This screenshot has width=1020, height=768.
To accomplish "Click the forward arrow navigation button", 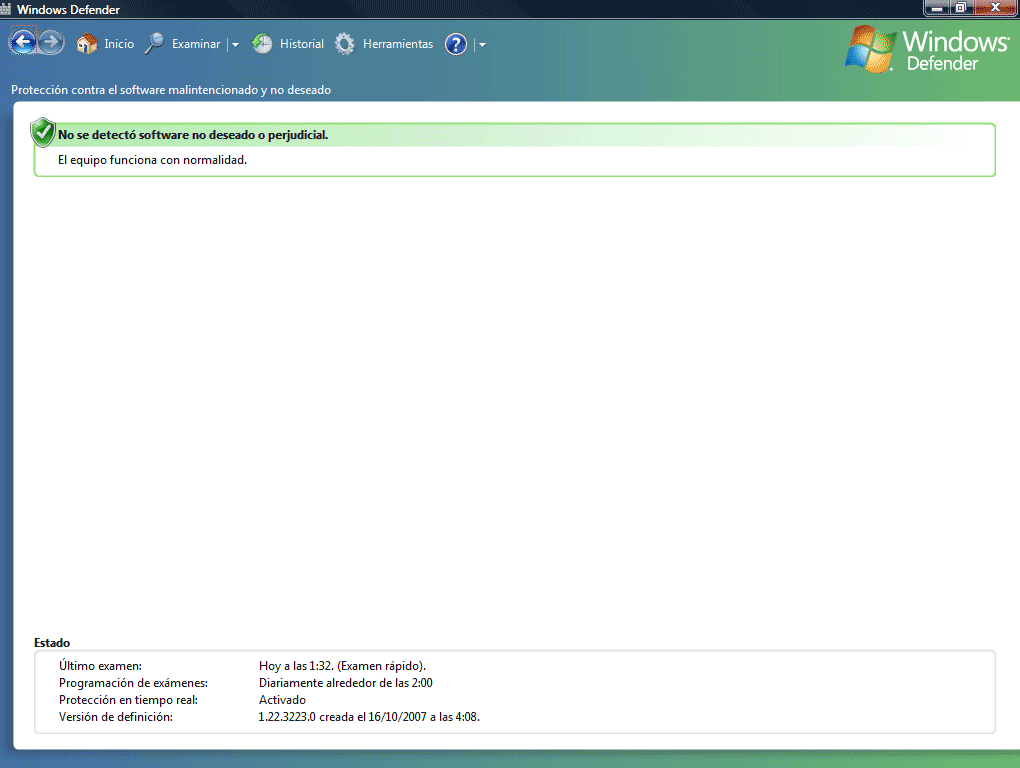I will [51, 43].
